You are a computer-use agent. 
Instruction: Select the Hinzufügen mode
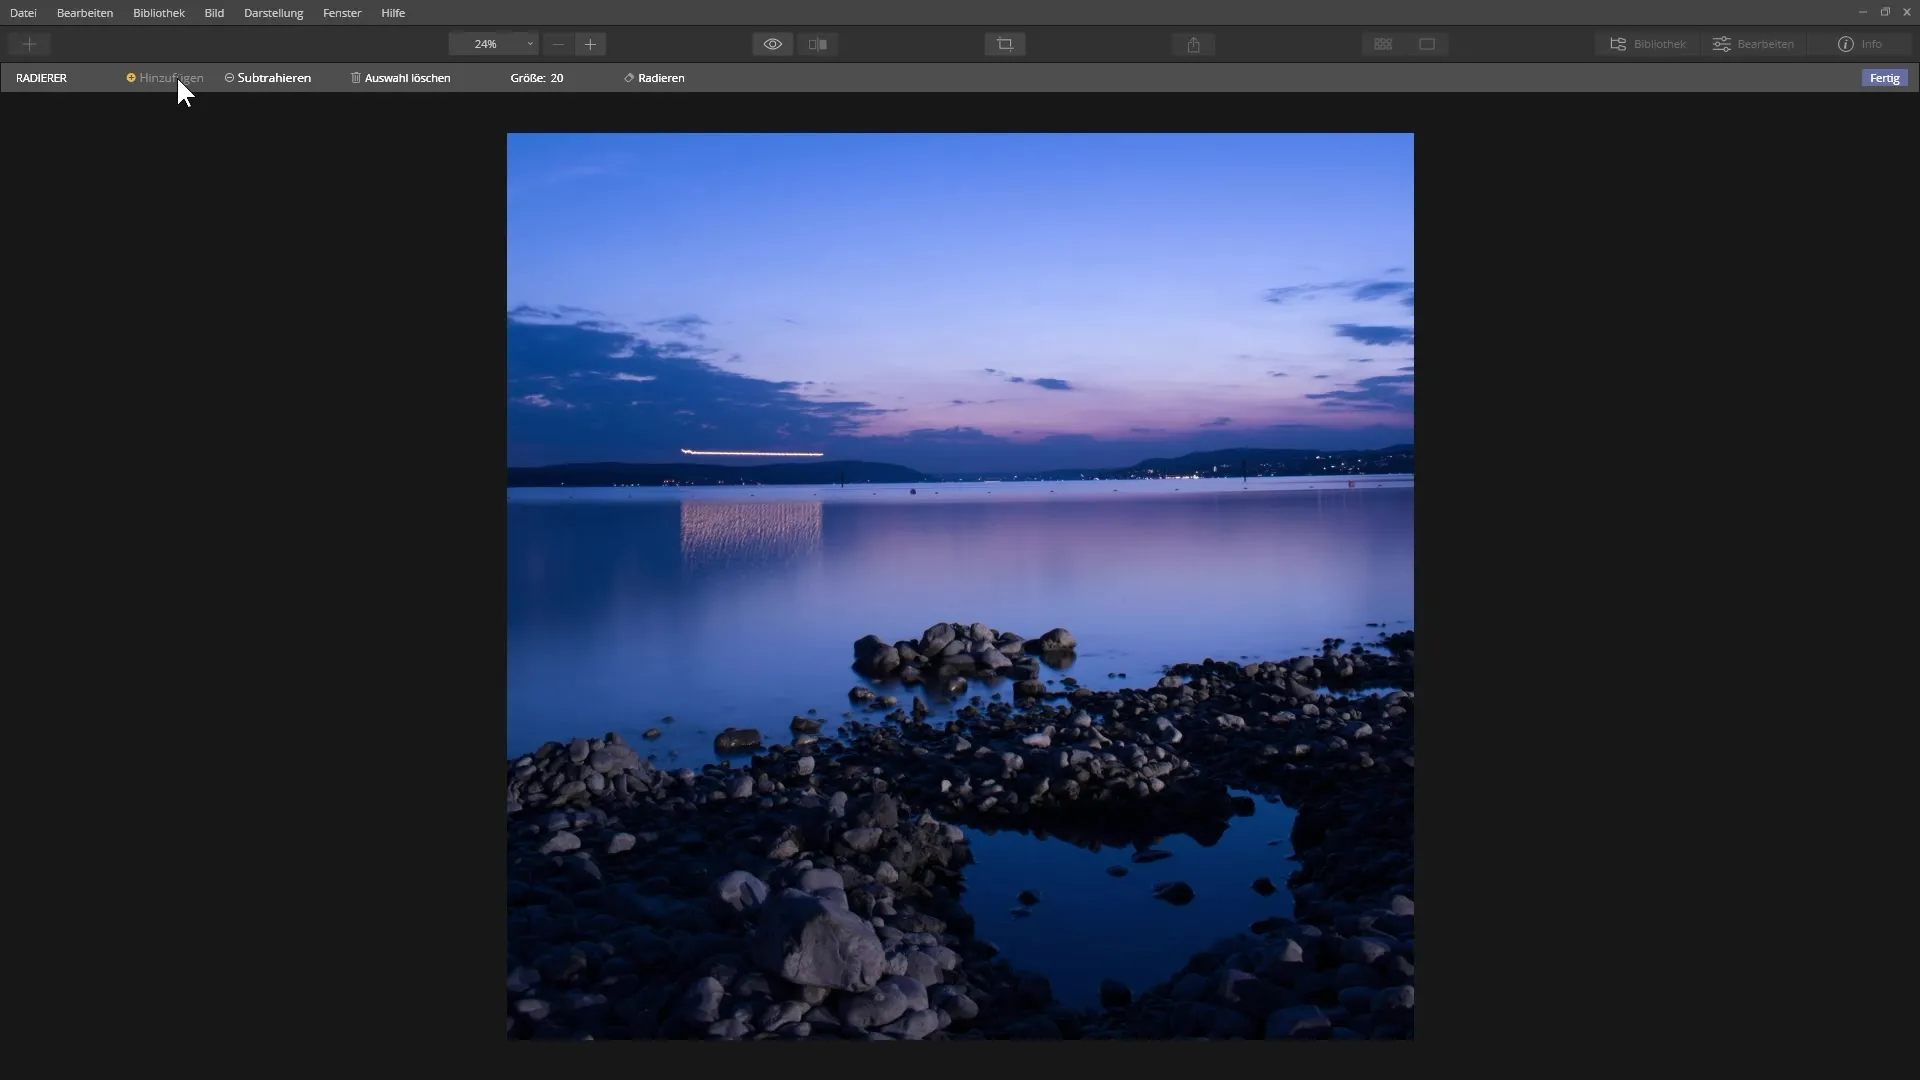[165, 78]
